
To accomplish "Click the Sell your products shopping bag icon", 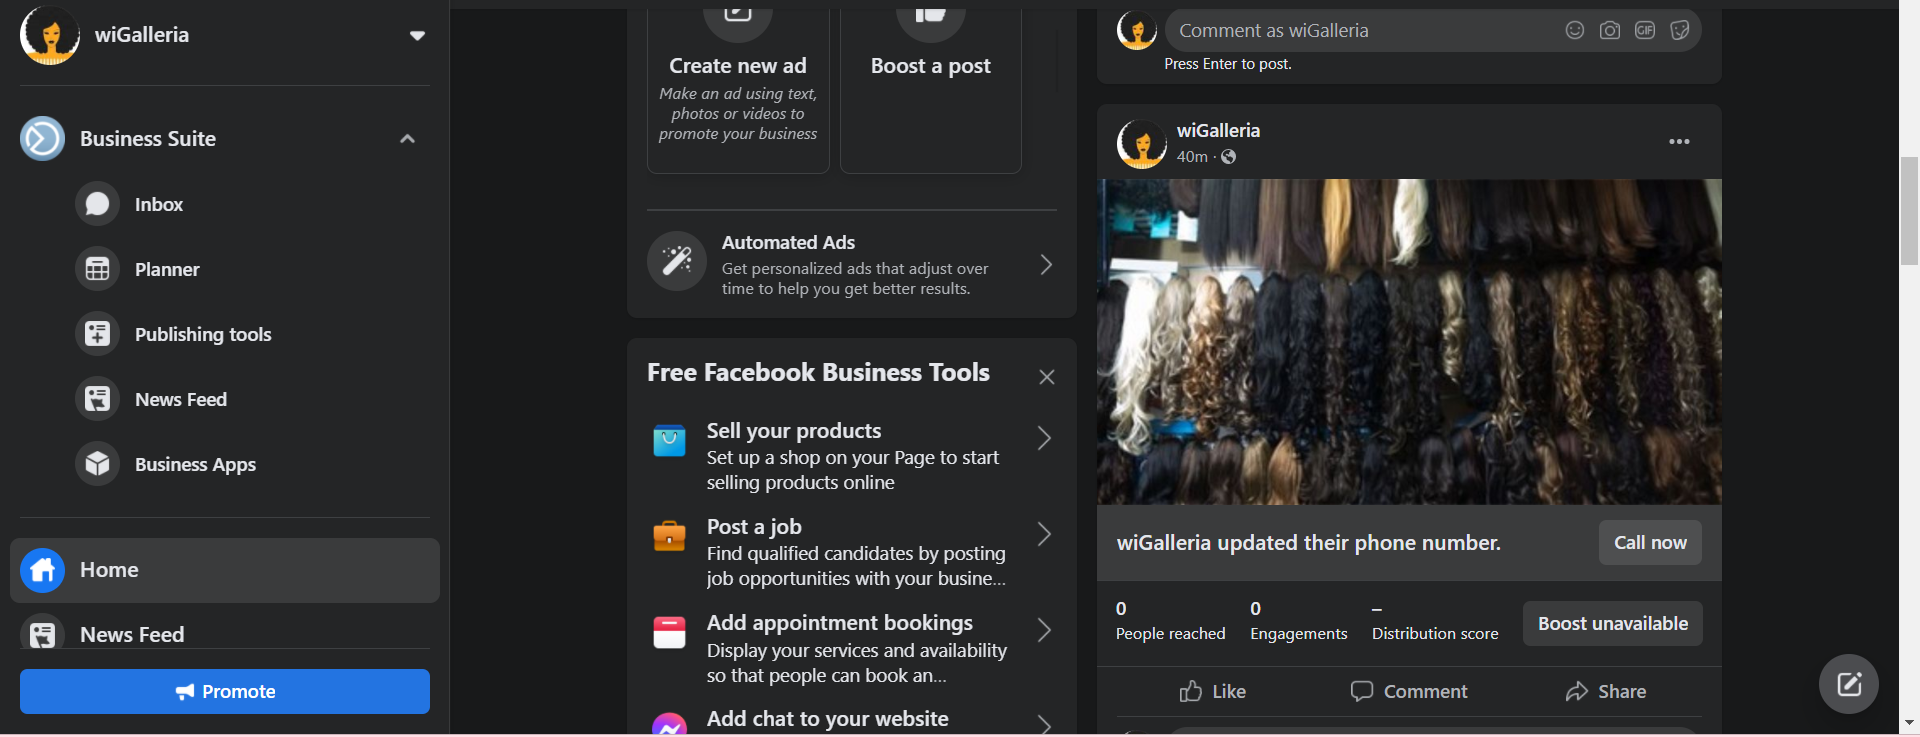I will [x=669, y=440].
